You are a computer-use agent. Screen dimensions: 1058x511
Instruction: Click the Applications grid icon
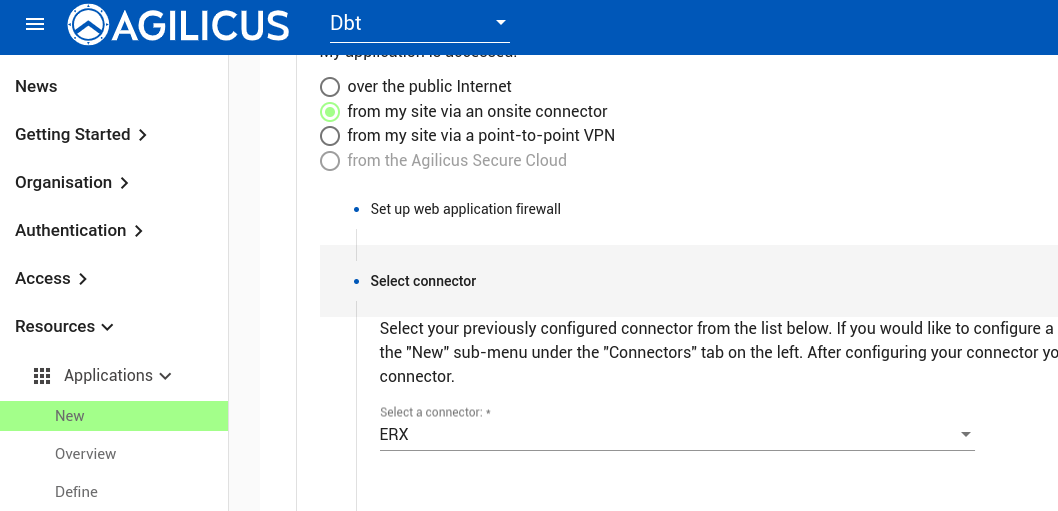pyautogui.click(x=42, y=376)
